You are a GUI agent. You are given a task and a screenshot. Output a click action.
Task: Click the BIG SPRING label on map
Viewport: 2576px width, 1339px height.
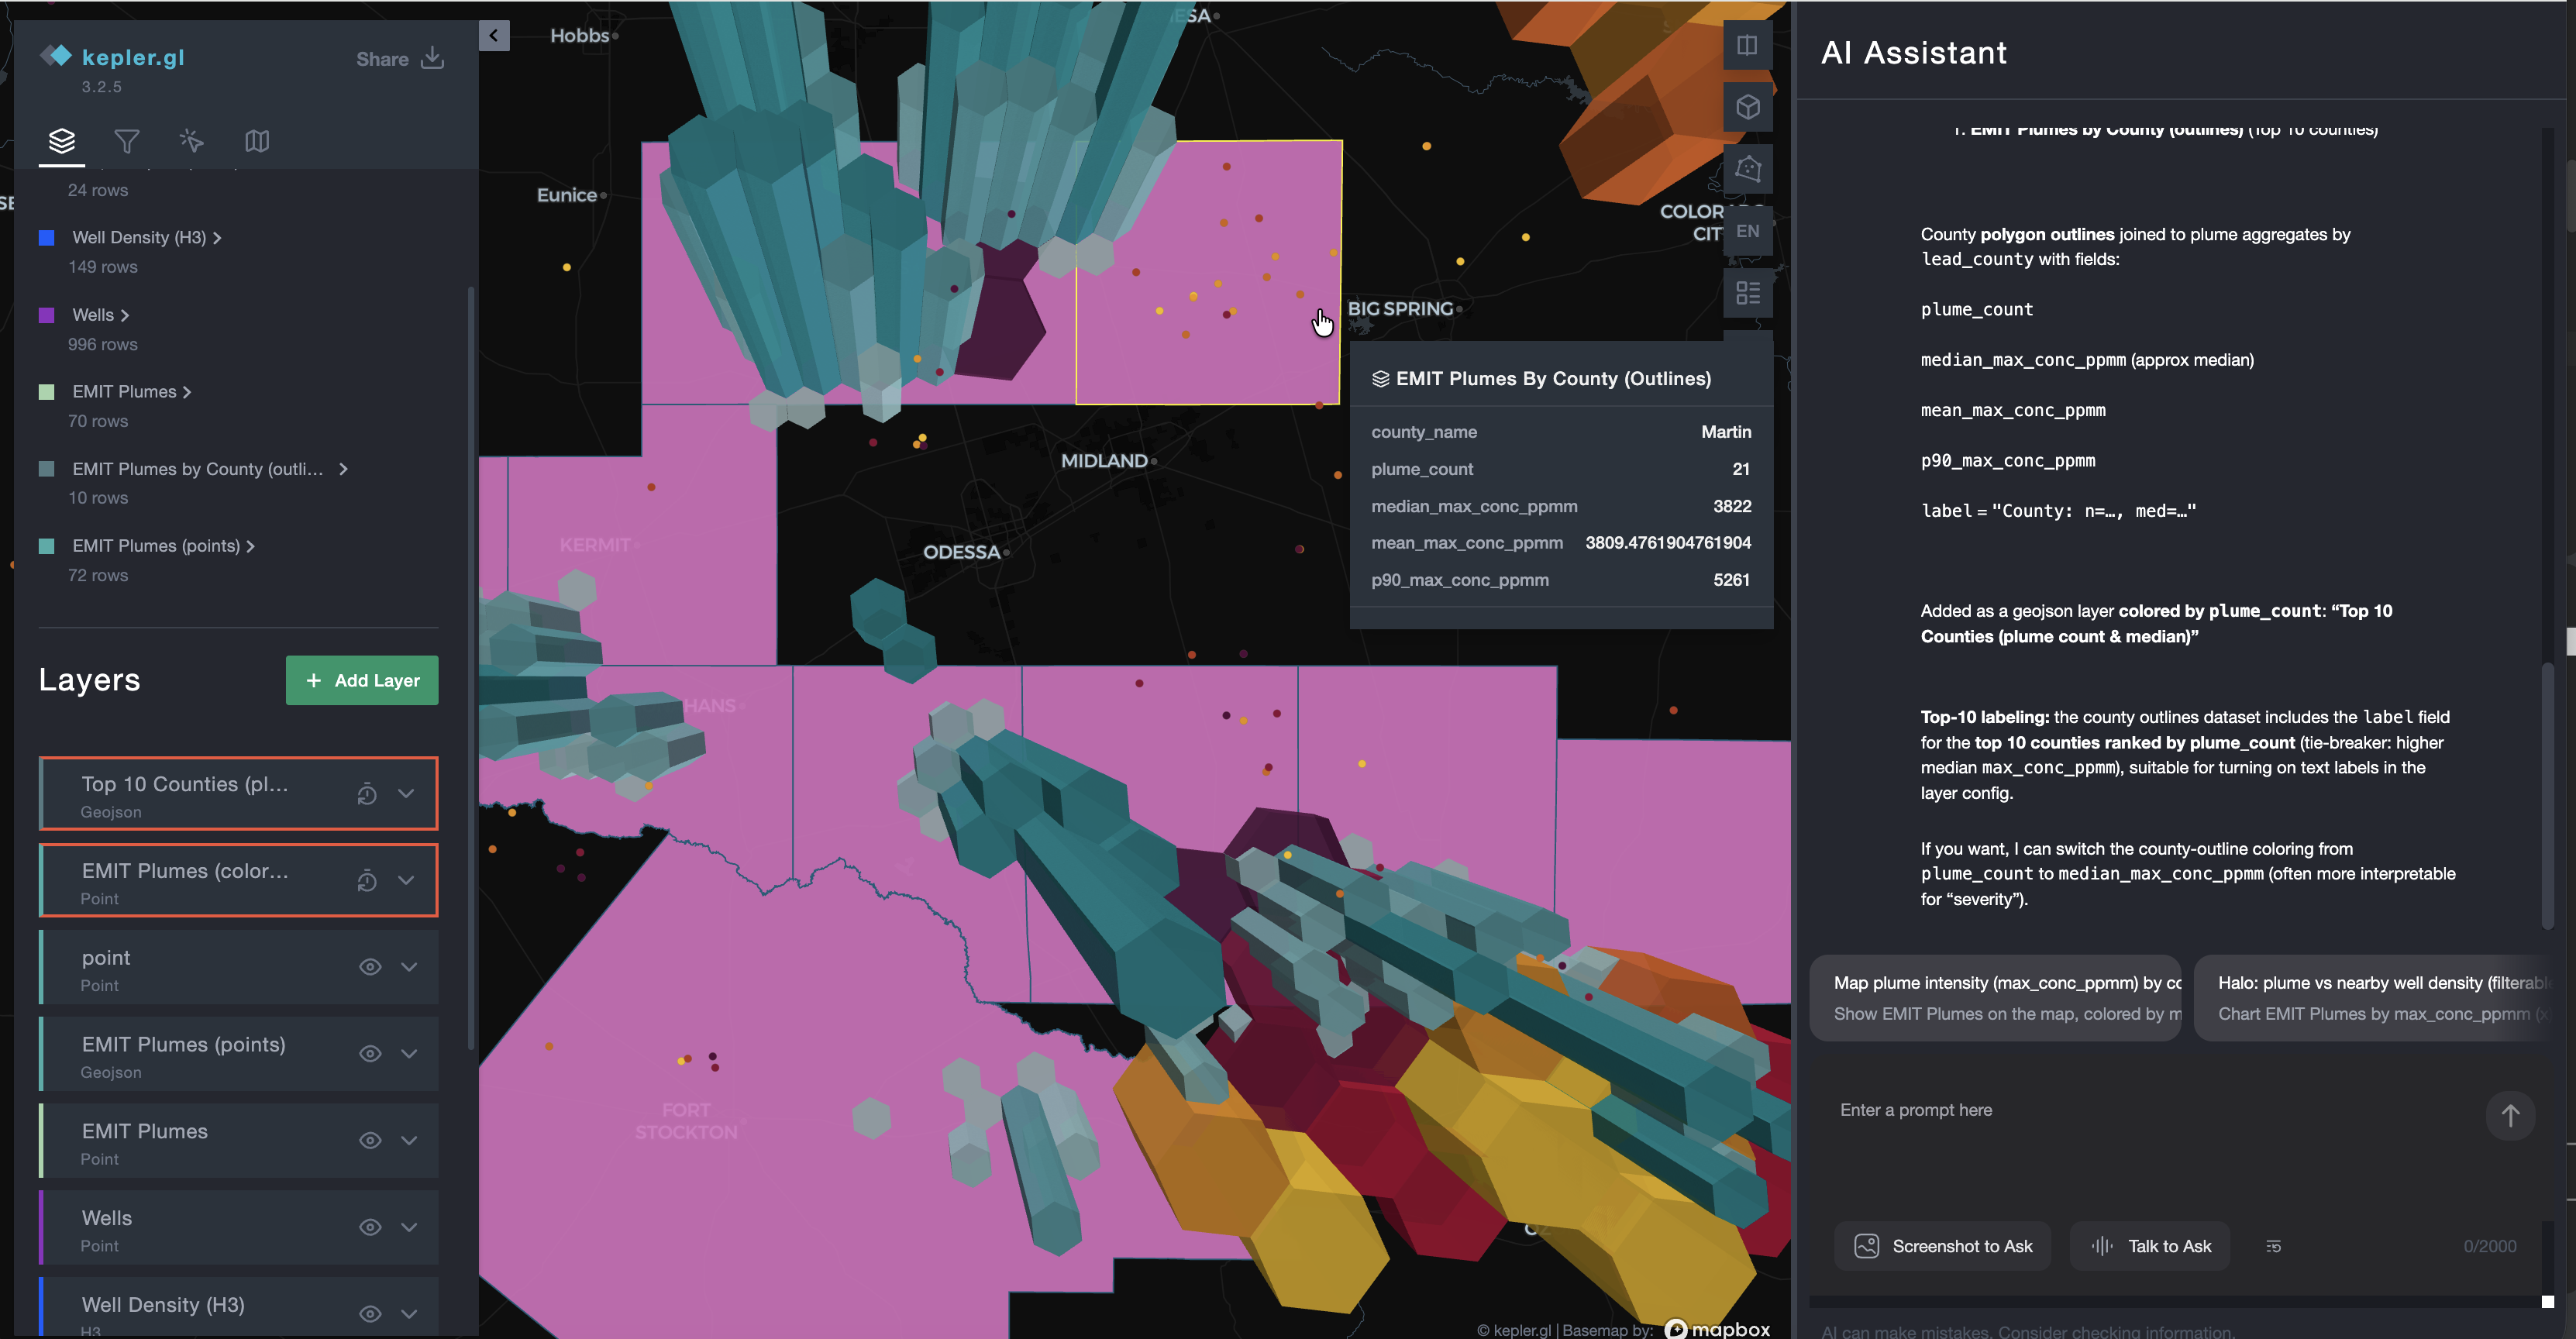(x=1400, y=309)
